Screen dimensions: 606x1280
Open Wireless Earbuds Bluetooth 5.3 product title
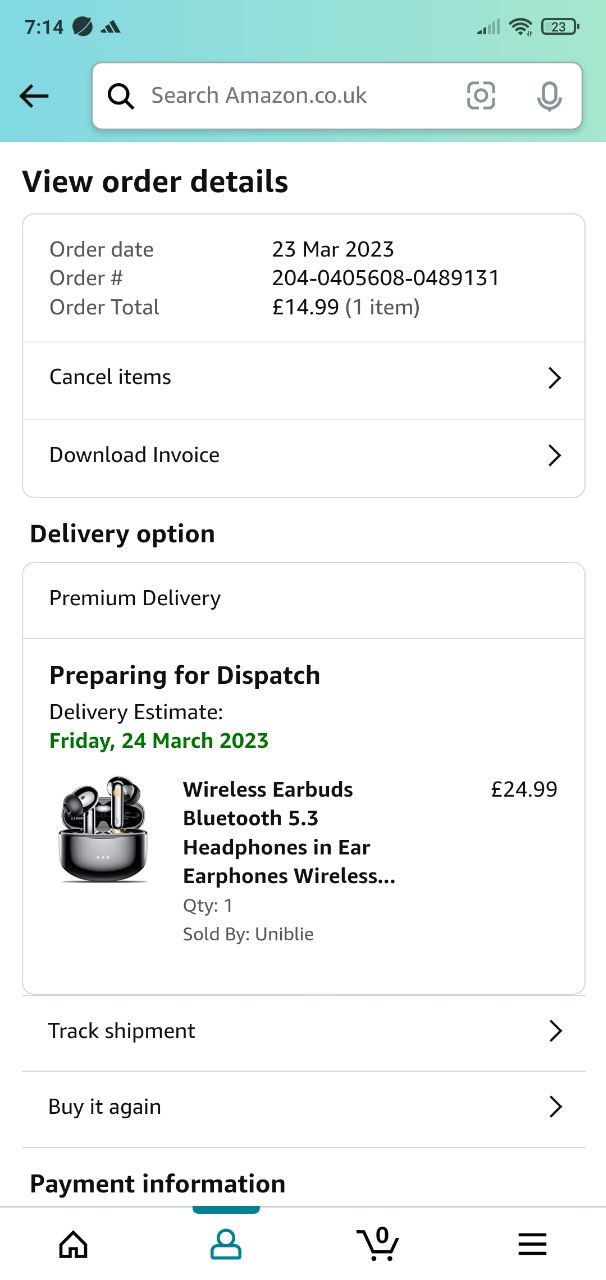pyautogui.click(x=289, y=833)
